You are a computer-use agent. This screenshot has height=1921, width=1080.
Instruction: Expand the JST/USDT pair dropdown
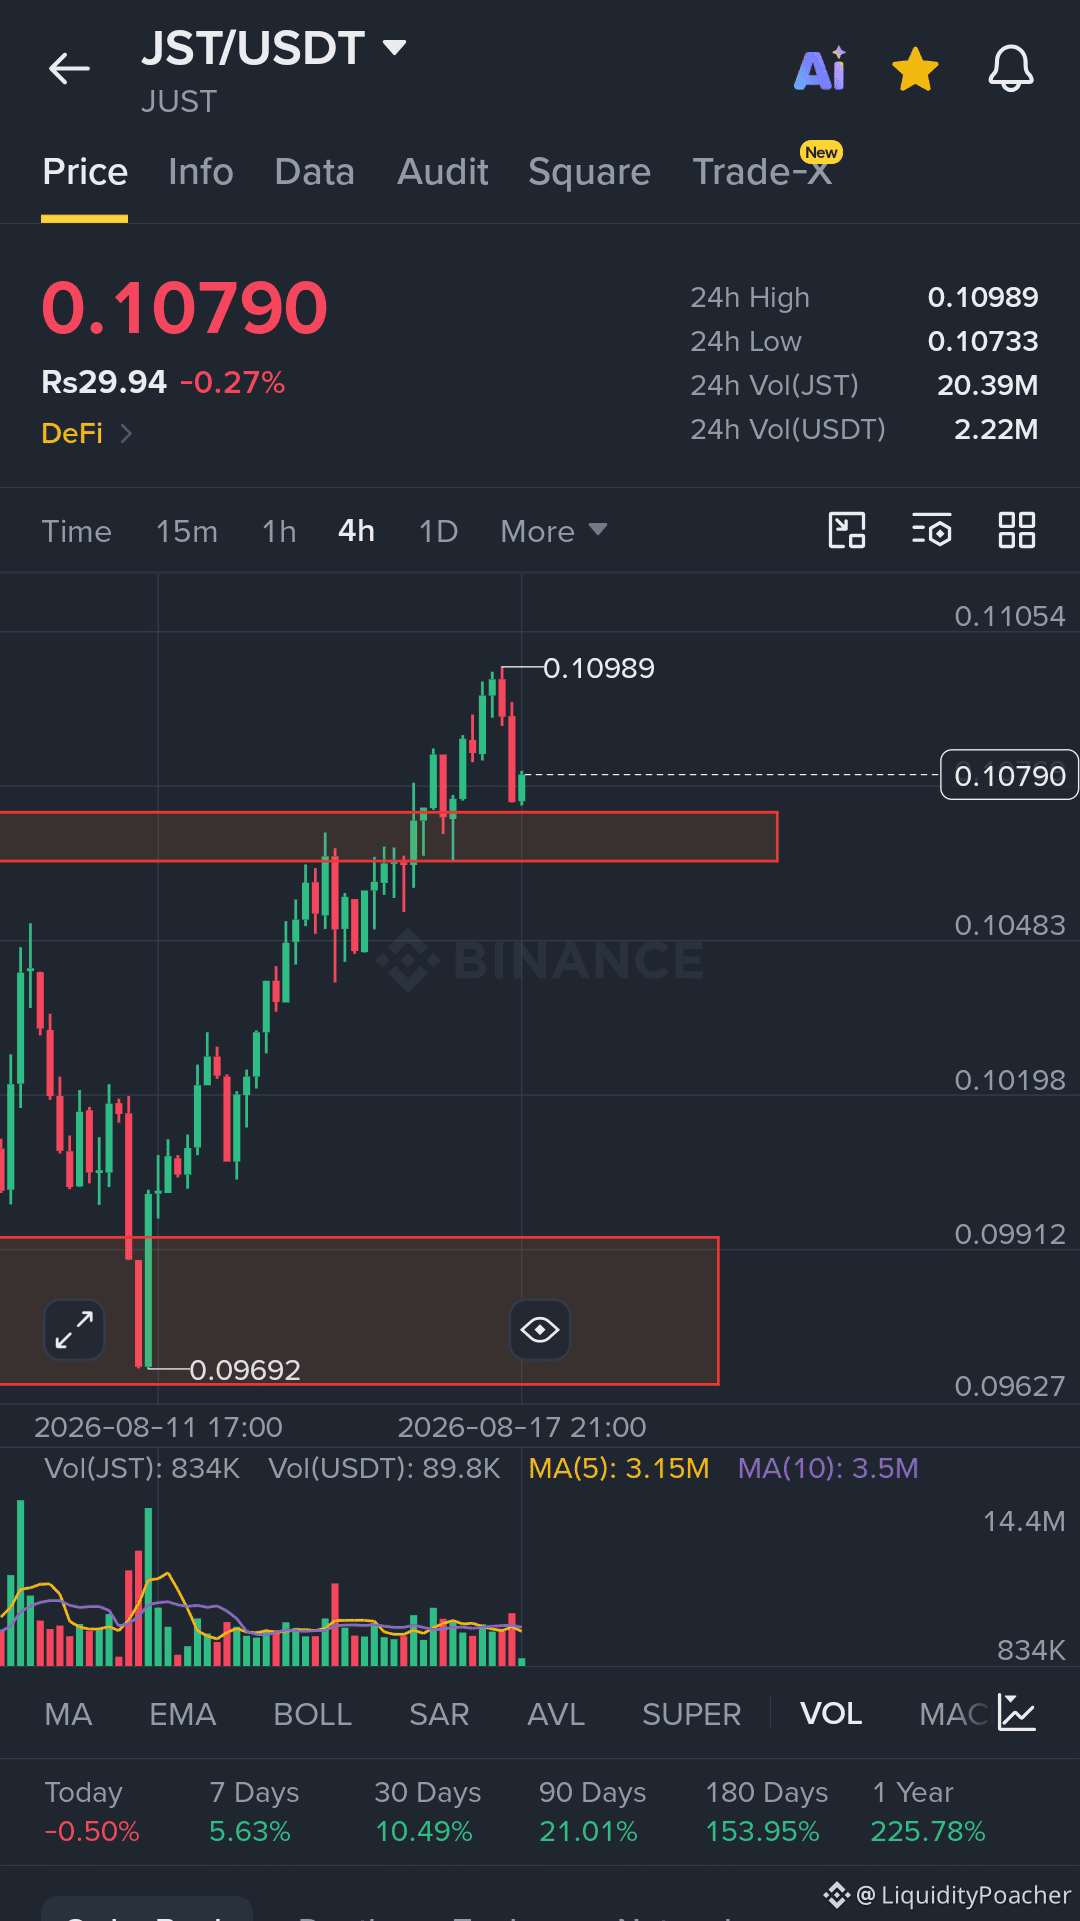point(395,47)
